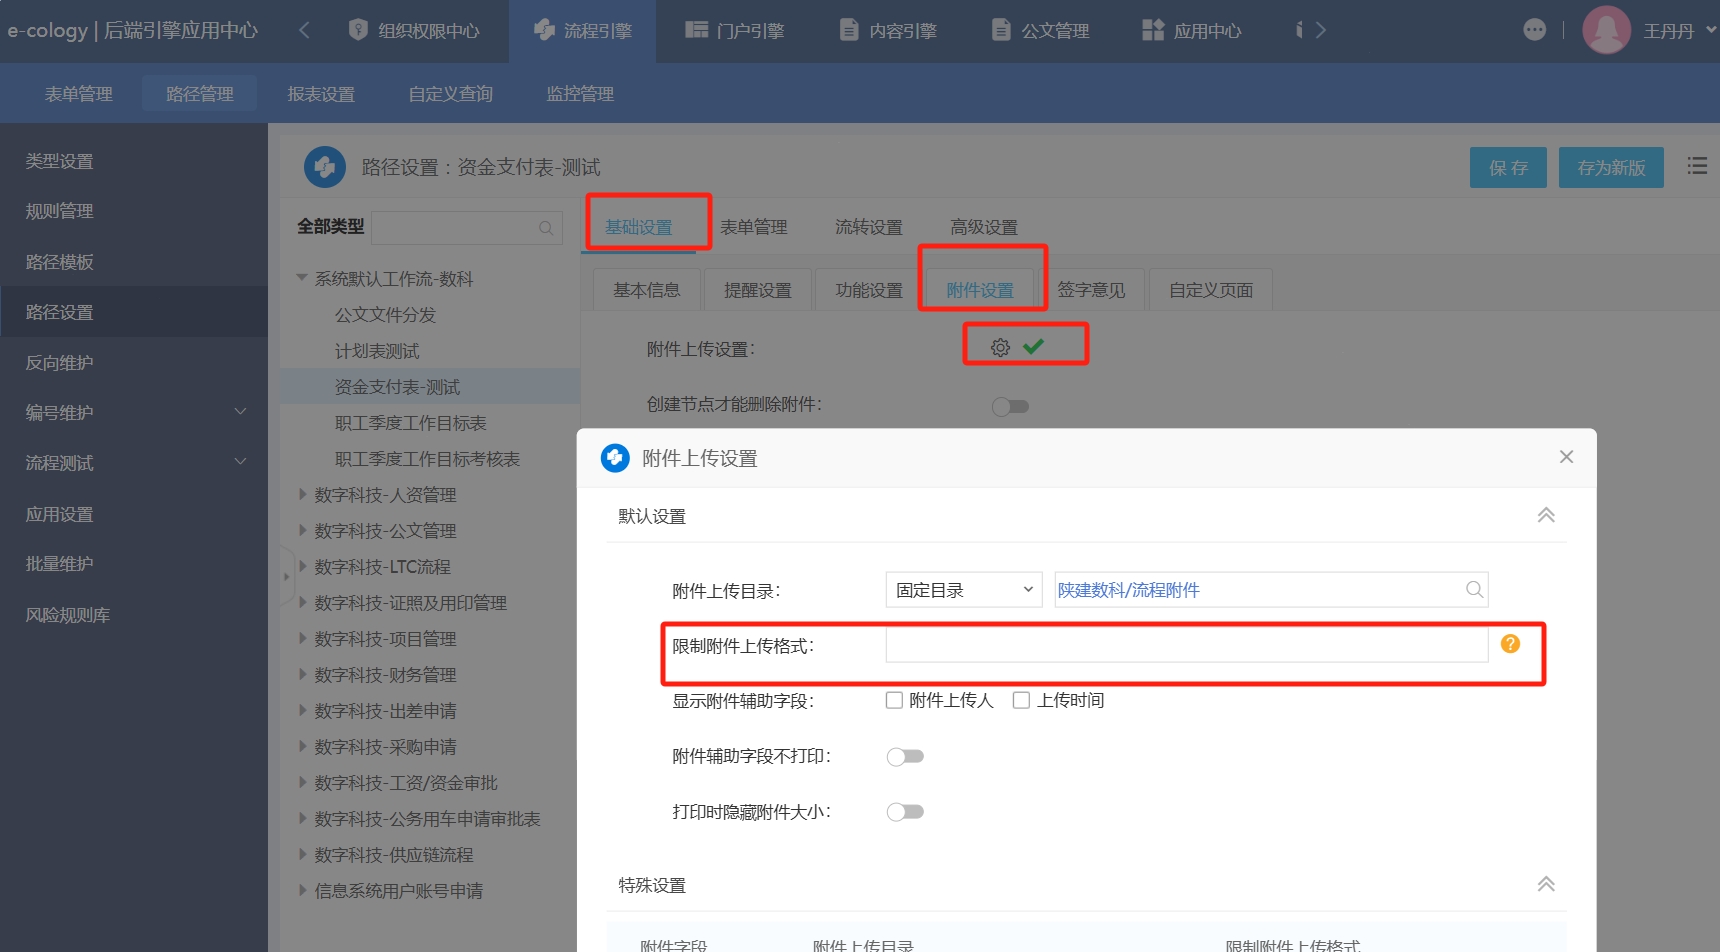Viewport: 1720px width, 952px height.
Task: Open the 签字意见 tab
Action: pos(1090,290)
